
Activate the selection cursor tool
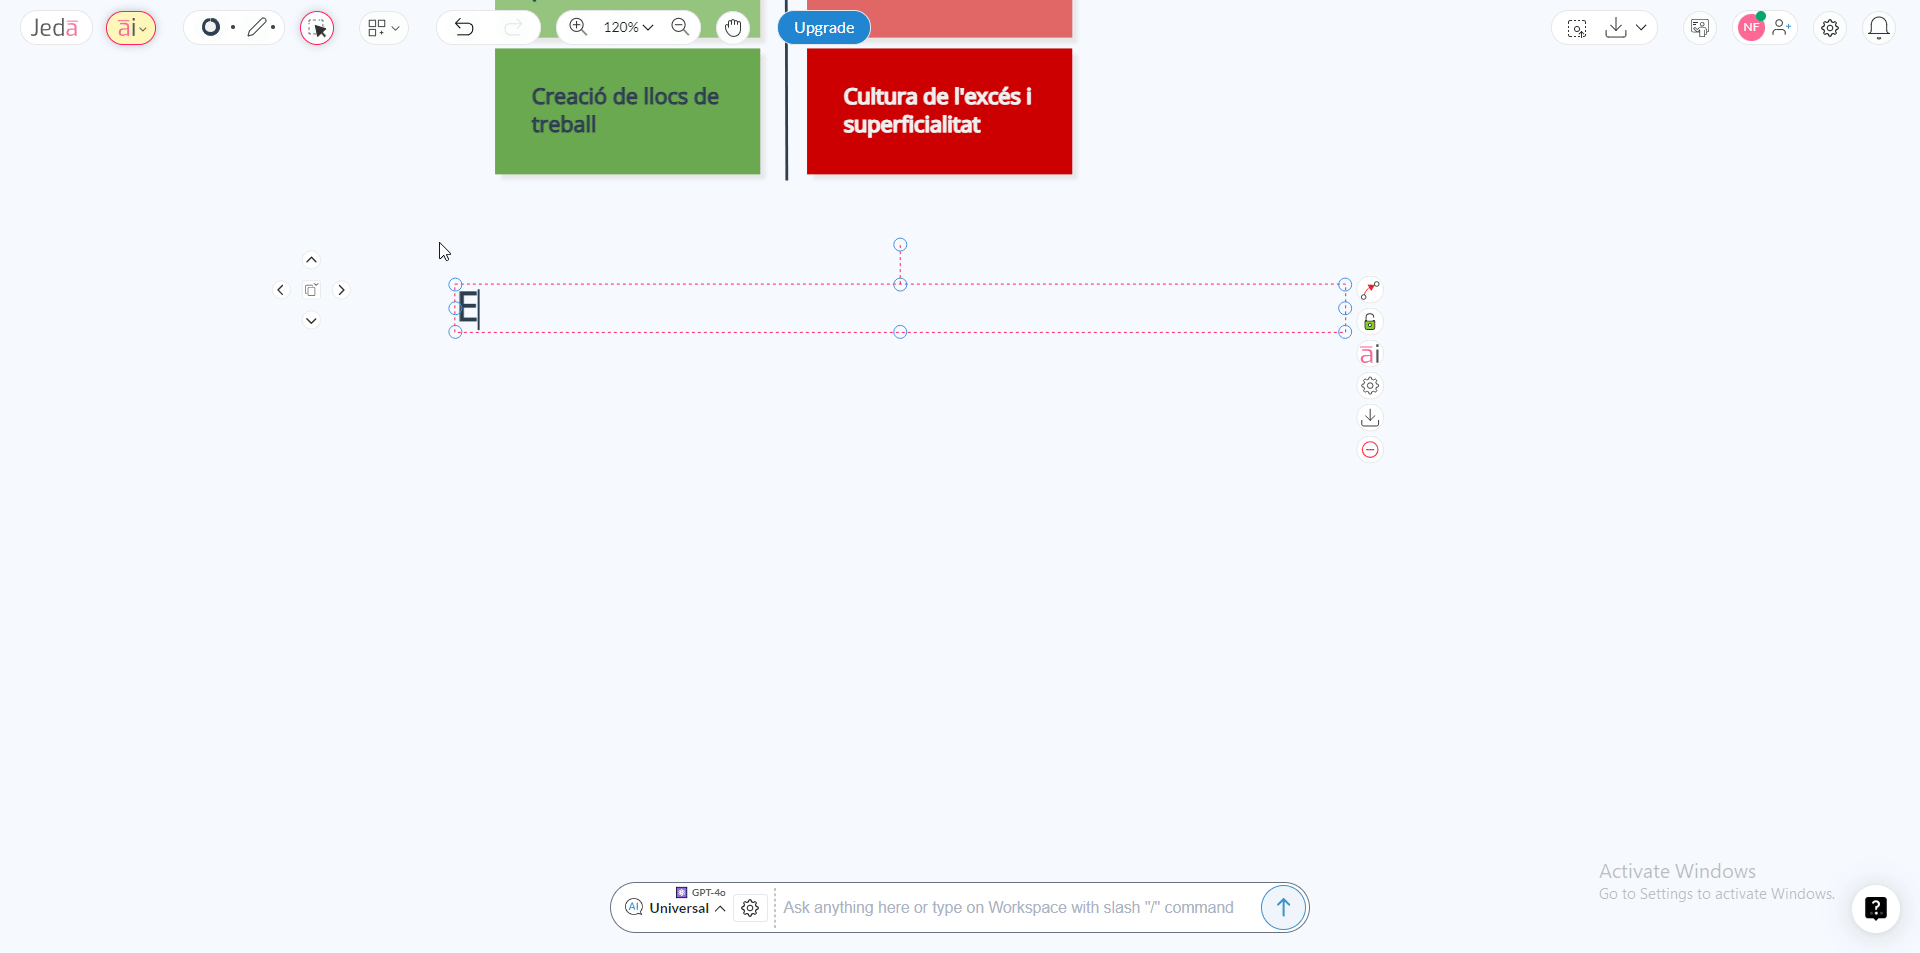point(317,28)
